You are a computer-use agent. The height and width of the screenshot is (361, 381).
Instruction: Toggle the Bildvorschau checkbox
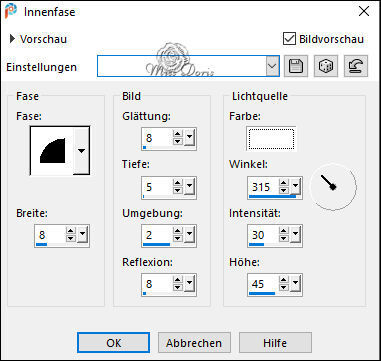click(289, 39)
